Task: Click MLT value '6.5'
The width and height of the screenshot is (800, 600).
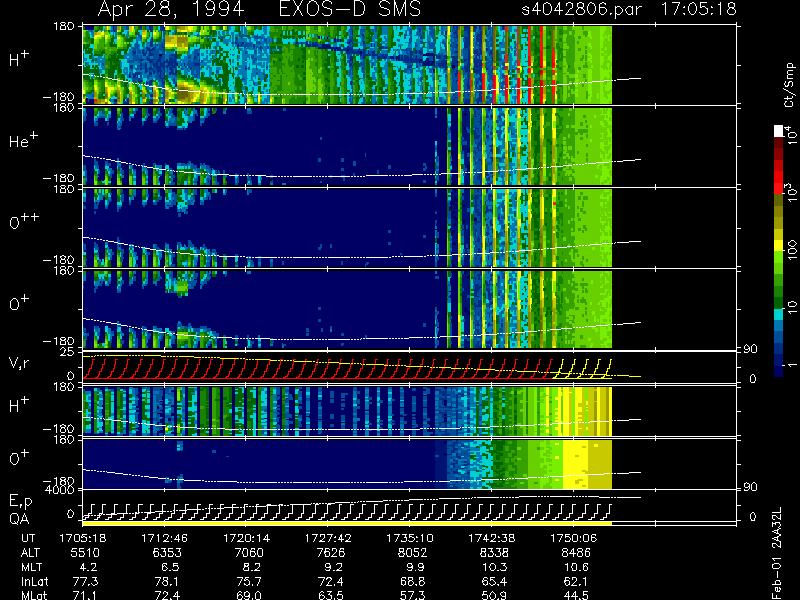Action: 170,567
